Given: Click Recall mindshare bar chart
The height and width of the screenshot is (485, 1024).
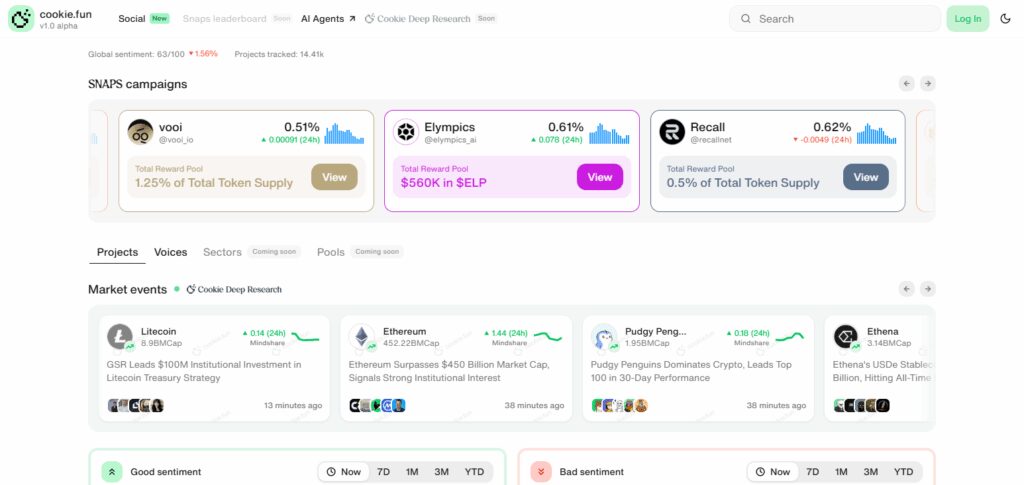Looking at the screenshot, I should [876, 133].
